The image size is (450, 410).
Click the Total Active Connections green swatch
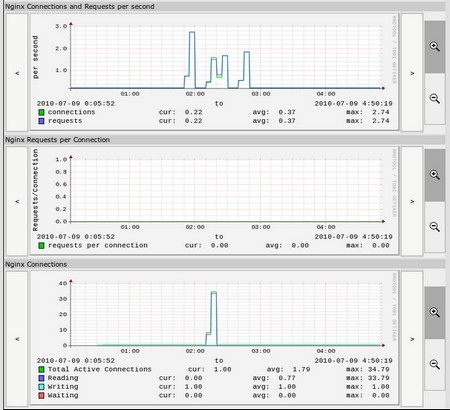pos(41,369)
